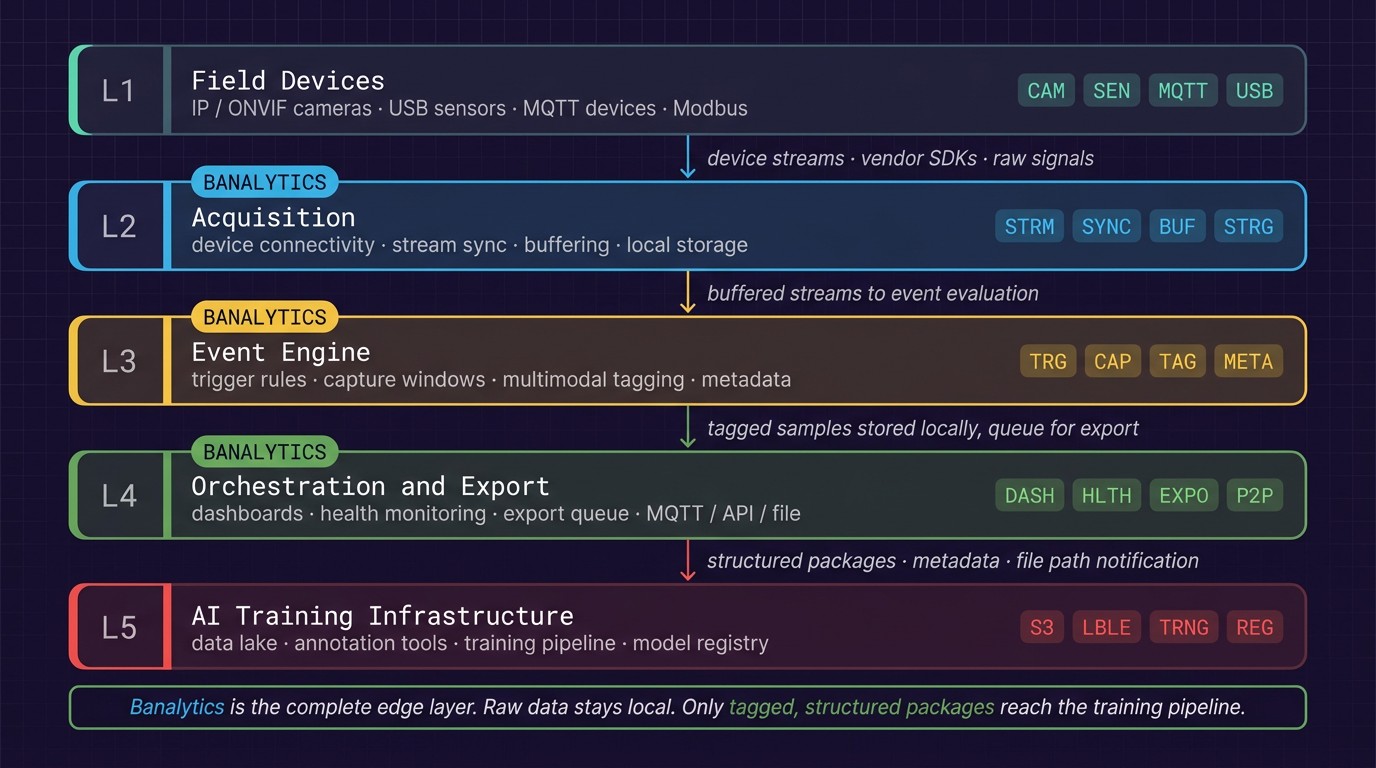Click the L4 layer label

click(x=119, y=495)
